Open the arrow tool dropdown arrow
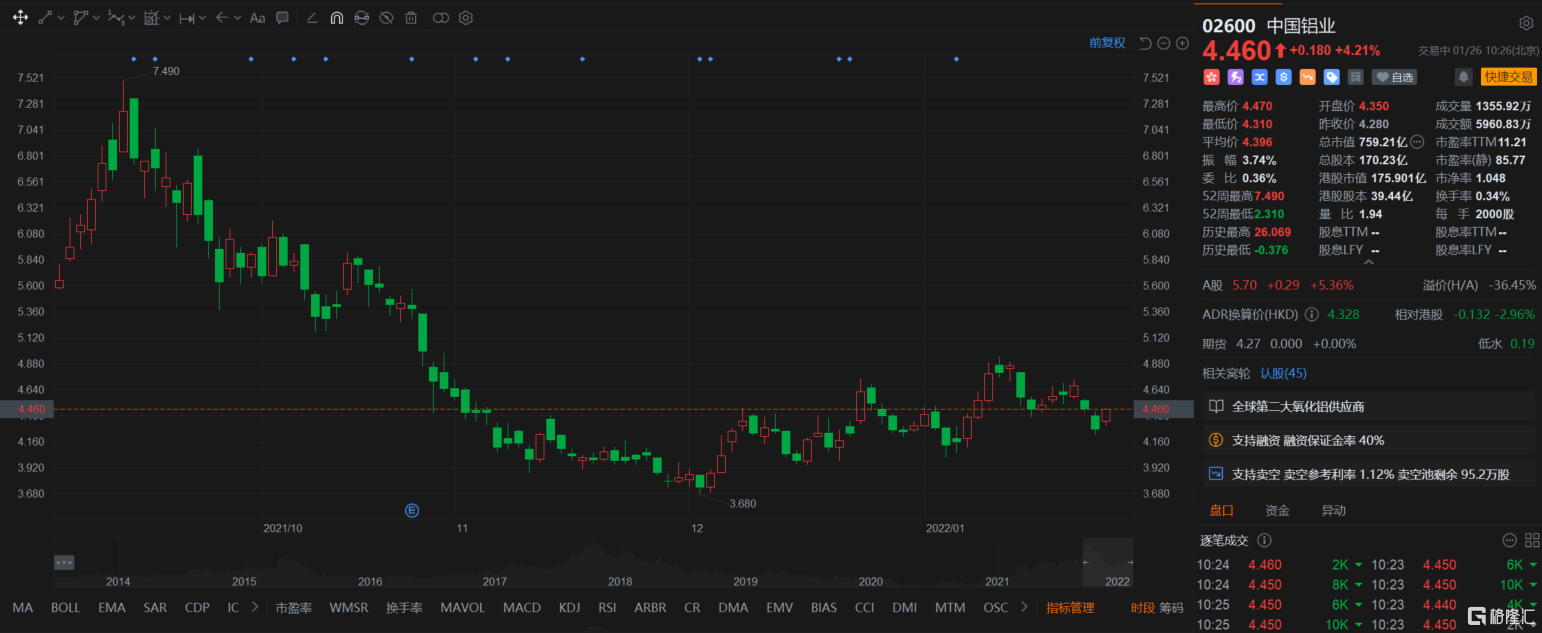The image size is (1542, 633). (x=238, y=18)
